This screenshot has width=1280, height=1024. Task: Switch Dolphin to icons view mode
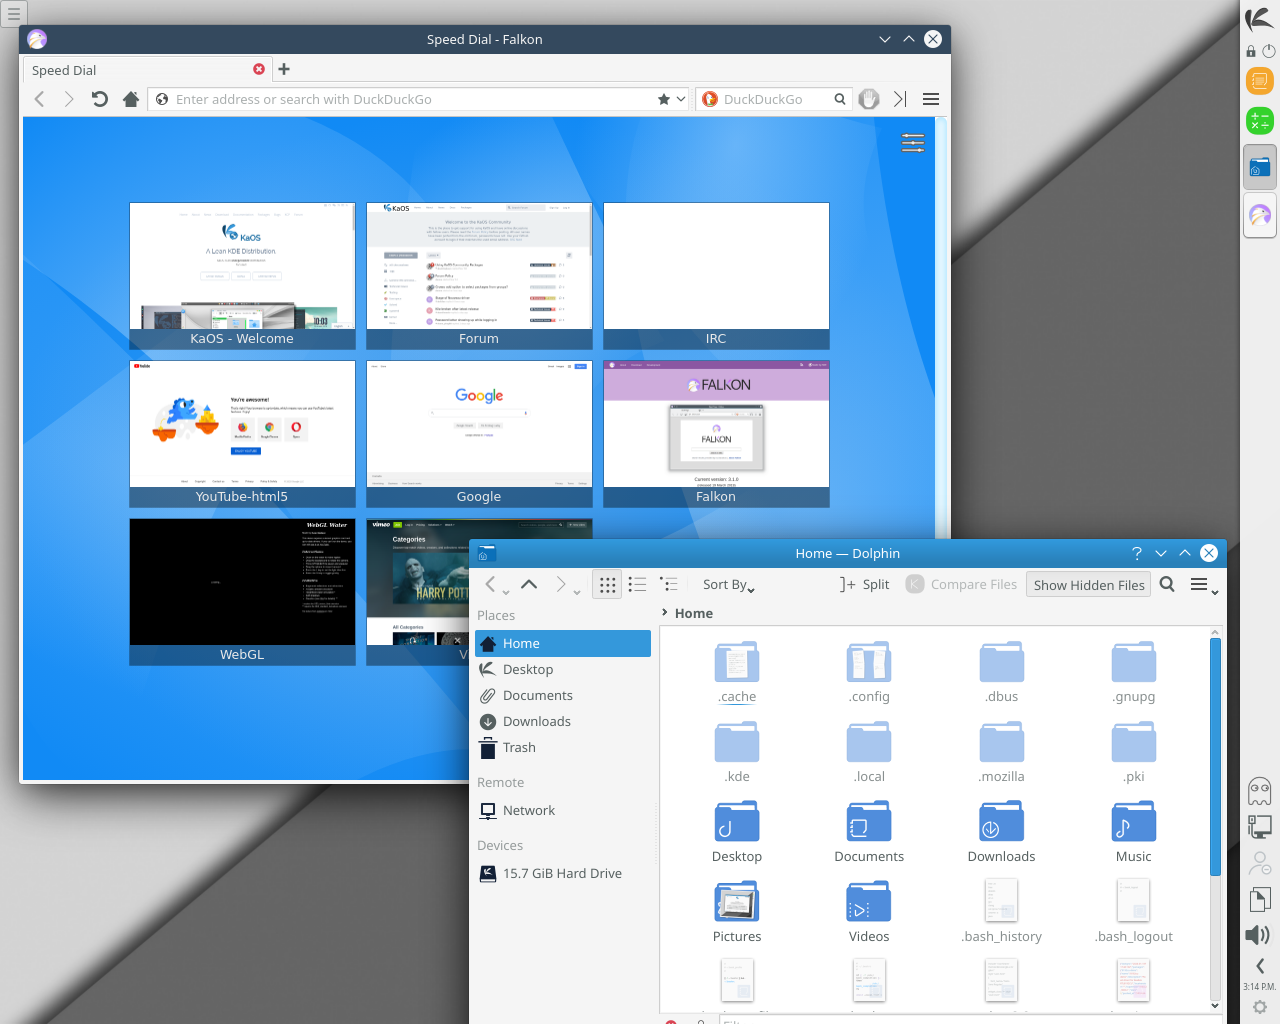[607, 584]
